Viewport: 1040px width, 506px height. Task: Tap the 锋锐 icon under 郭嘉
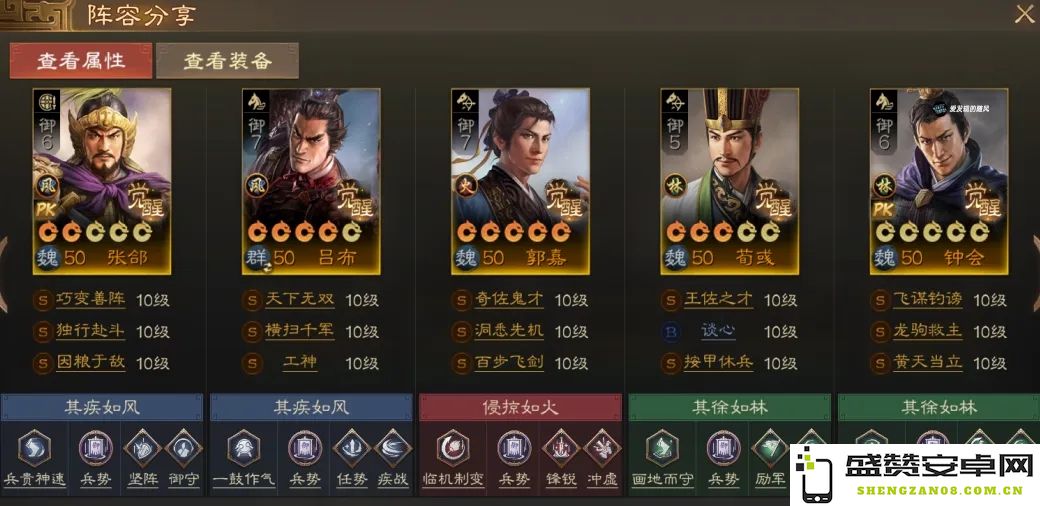pyautogui.click(x=561, y=448)
